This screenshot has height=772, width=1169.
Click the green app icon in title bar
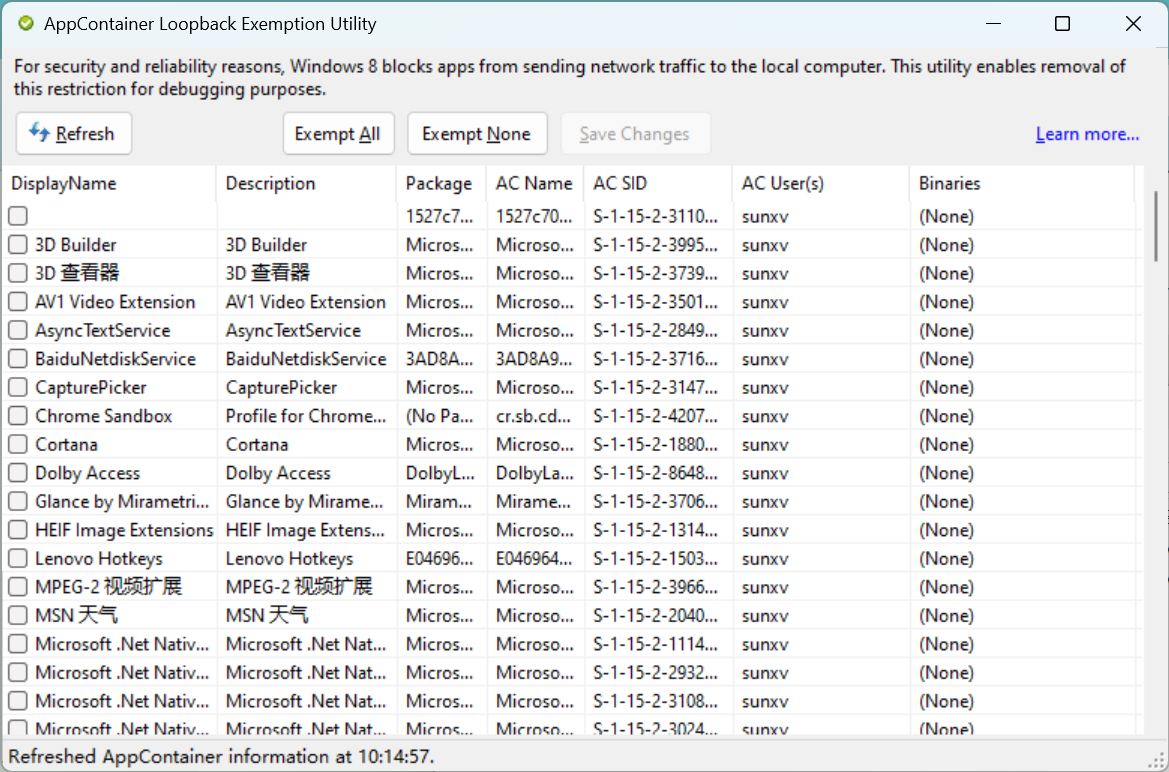point(26,24)
